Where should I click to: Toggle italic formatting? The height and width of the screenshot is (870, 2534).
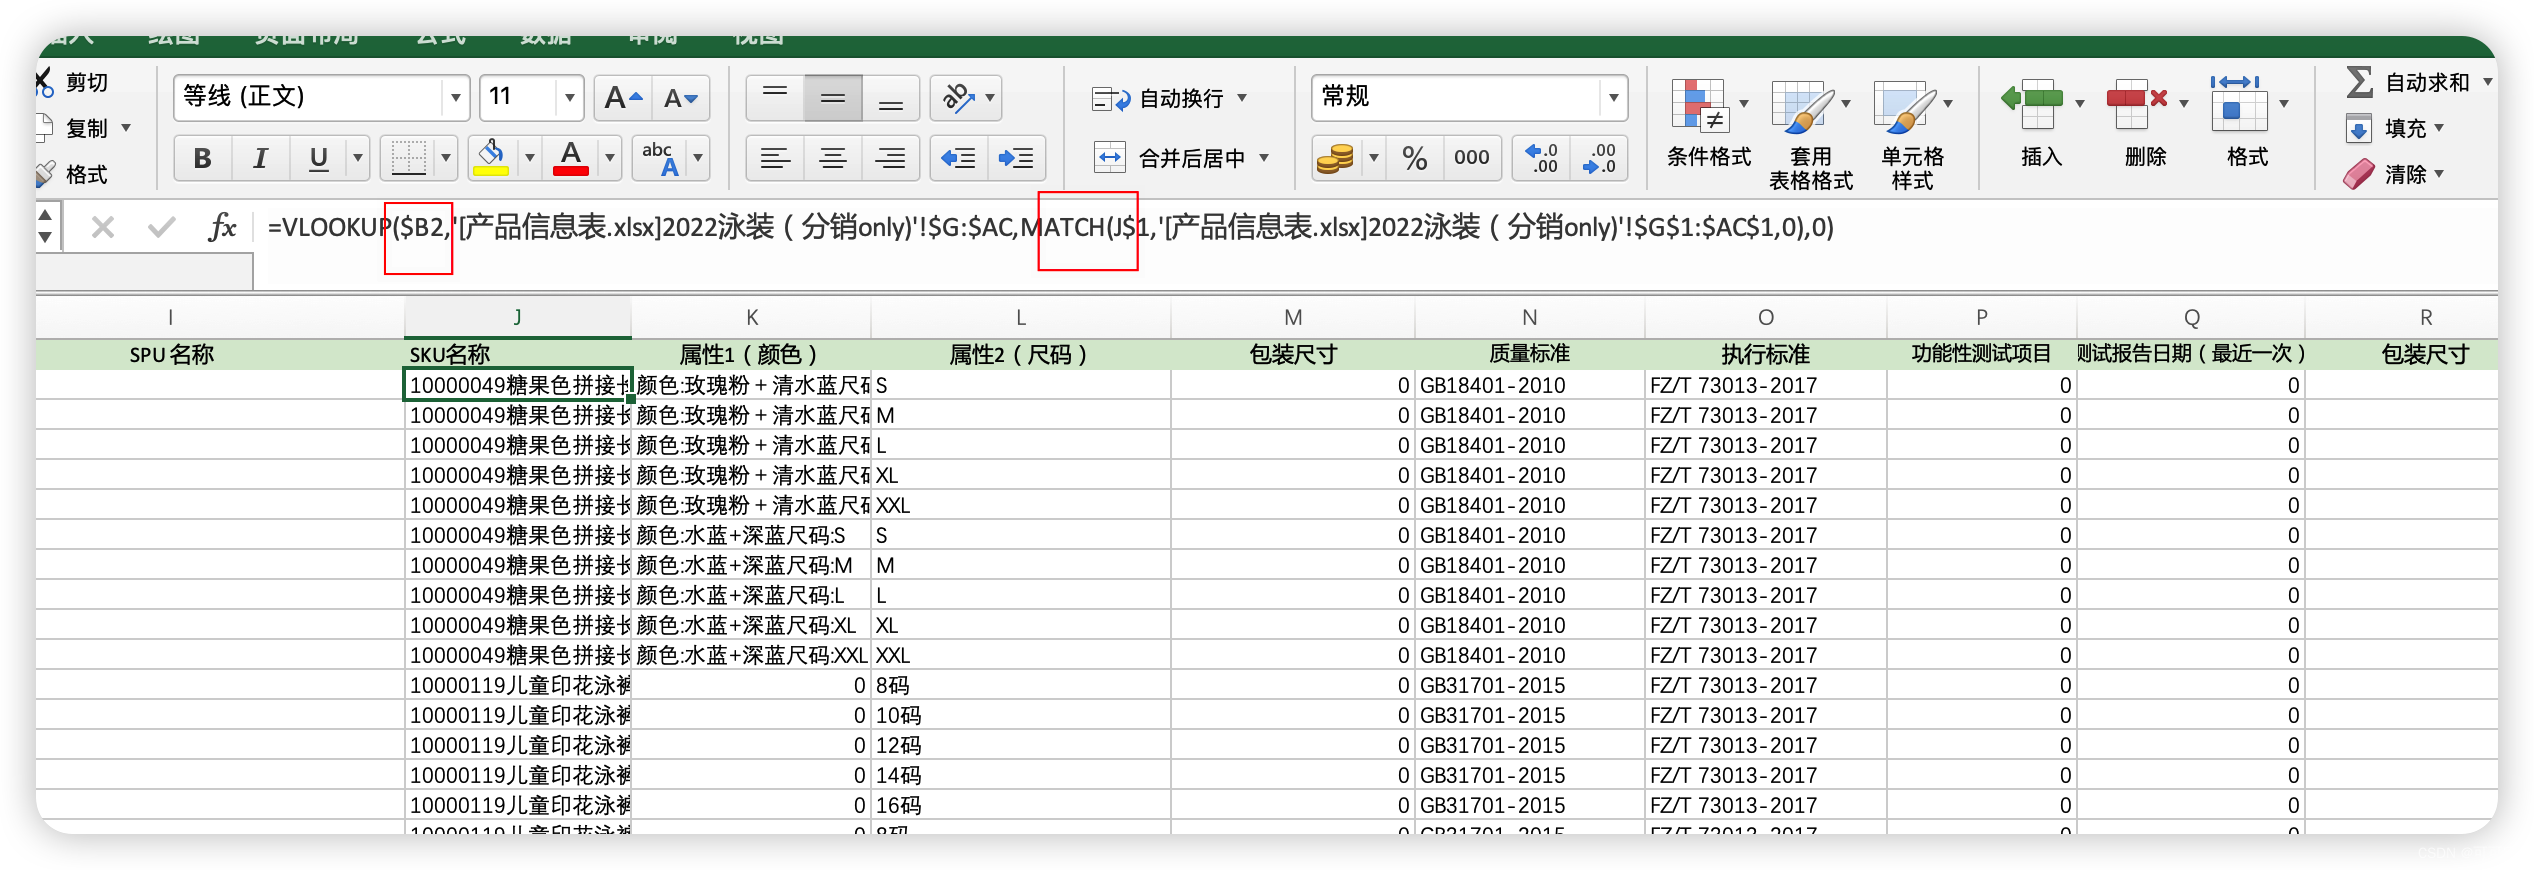(x=260, y=158)
